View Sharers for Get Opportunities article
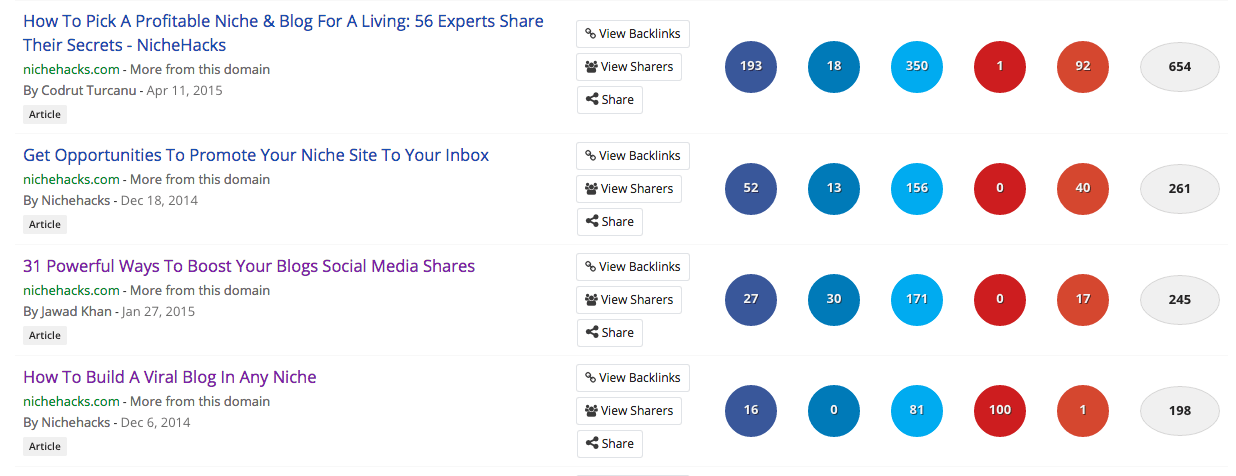 click(629, 188)
